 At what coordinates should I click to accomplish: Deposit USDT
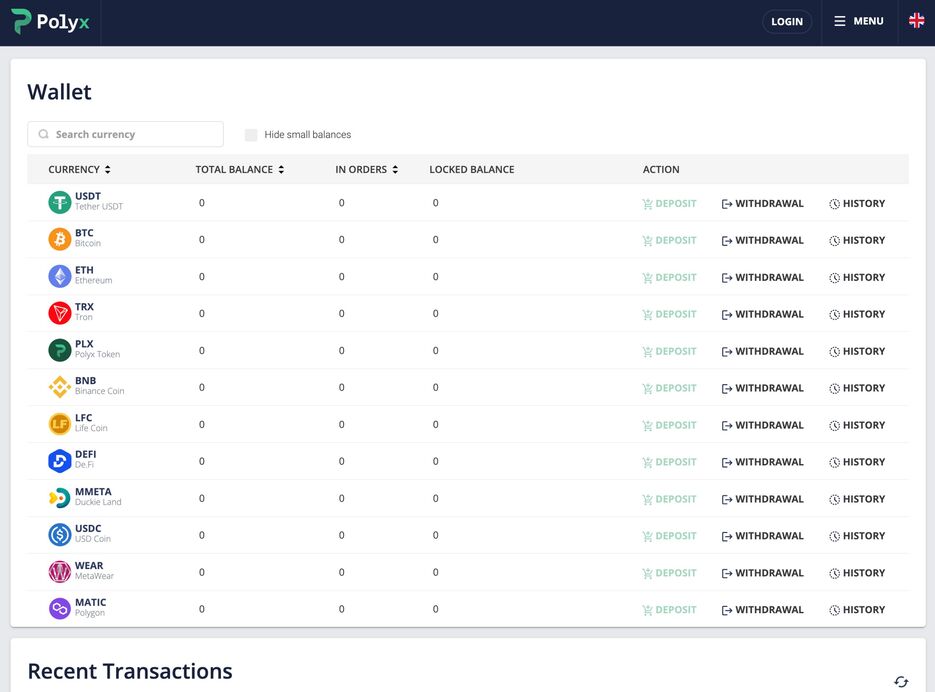[669, 203]
